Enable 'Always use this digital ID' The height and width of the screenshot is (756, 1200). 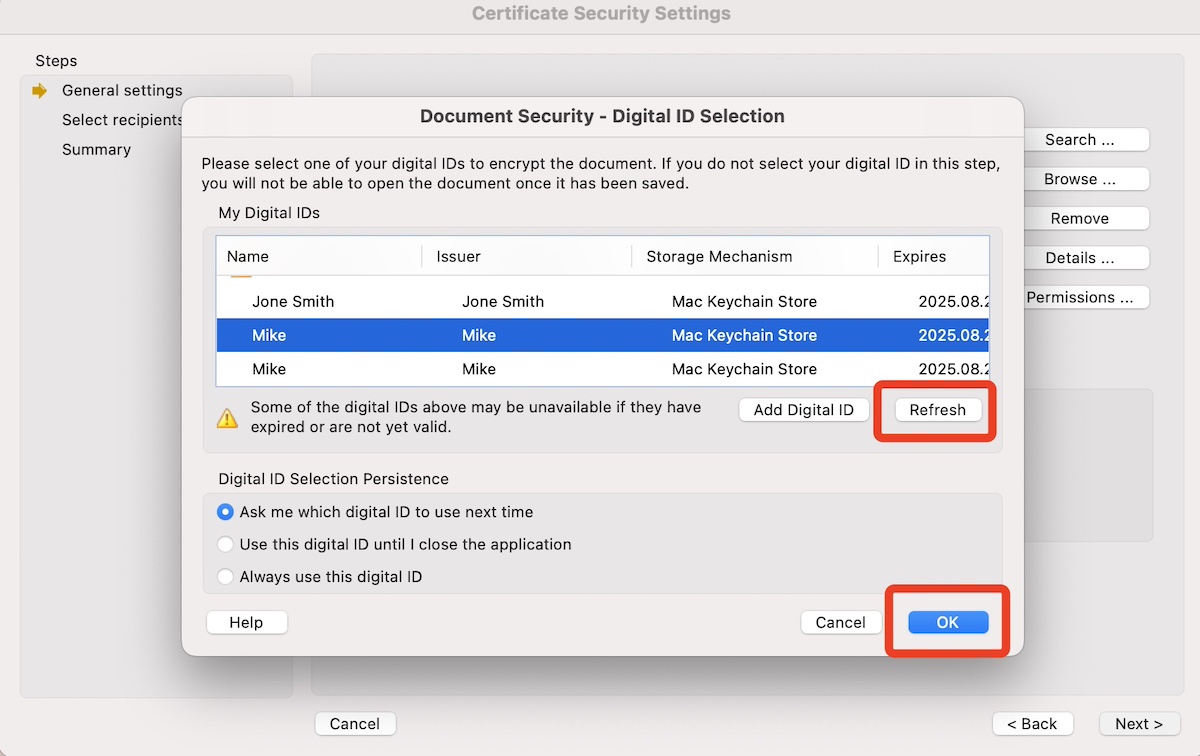[x=225, y=576]
